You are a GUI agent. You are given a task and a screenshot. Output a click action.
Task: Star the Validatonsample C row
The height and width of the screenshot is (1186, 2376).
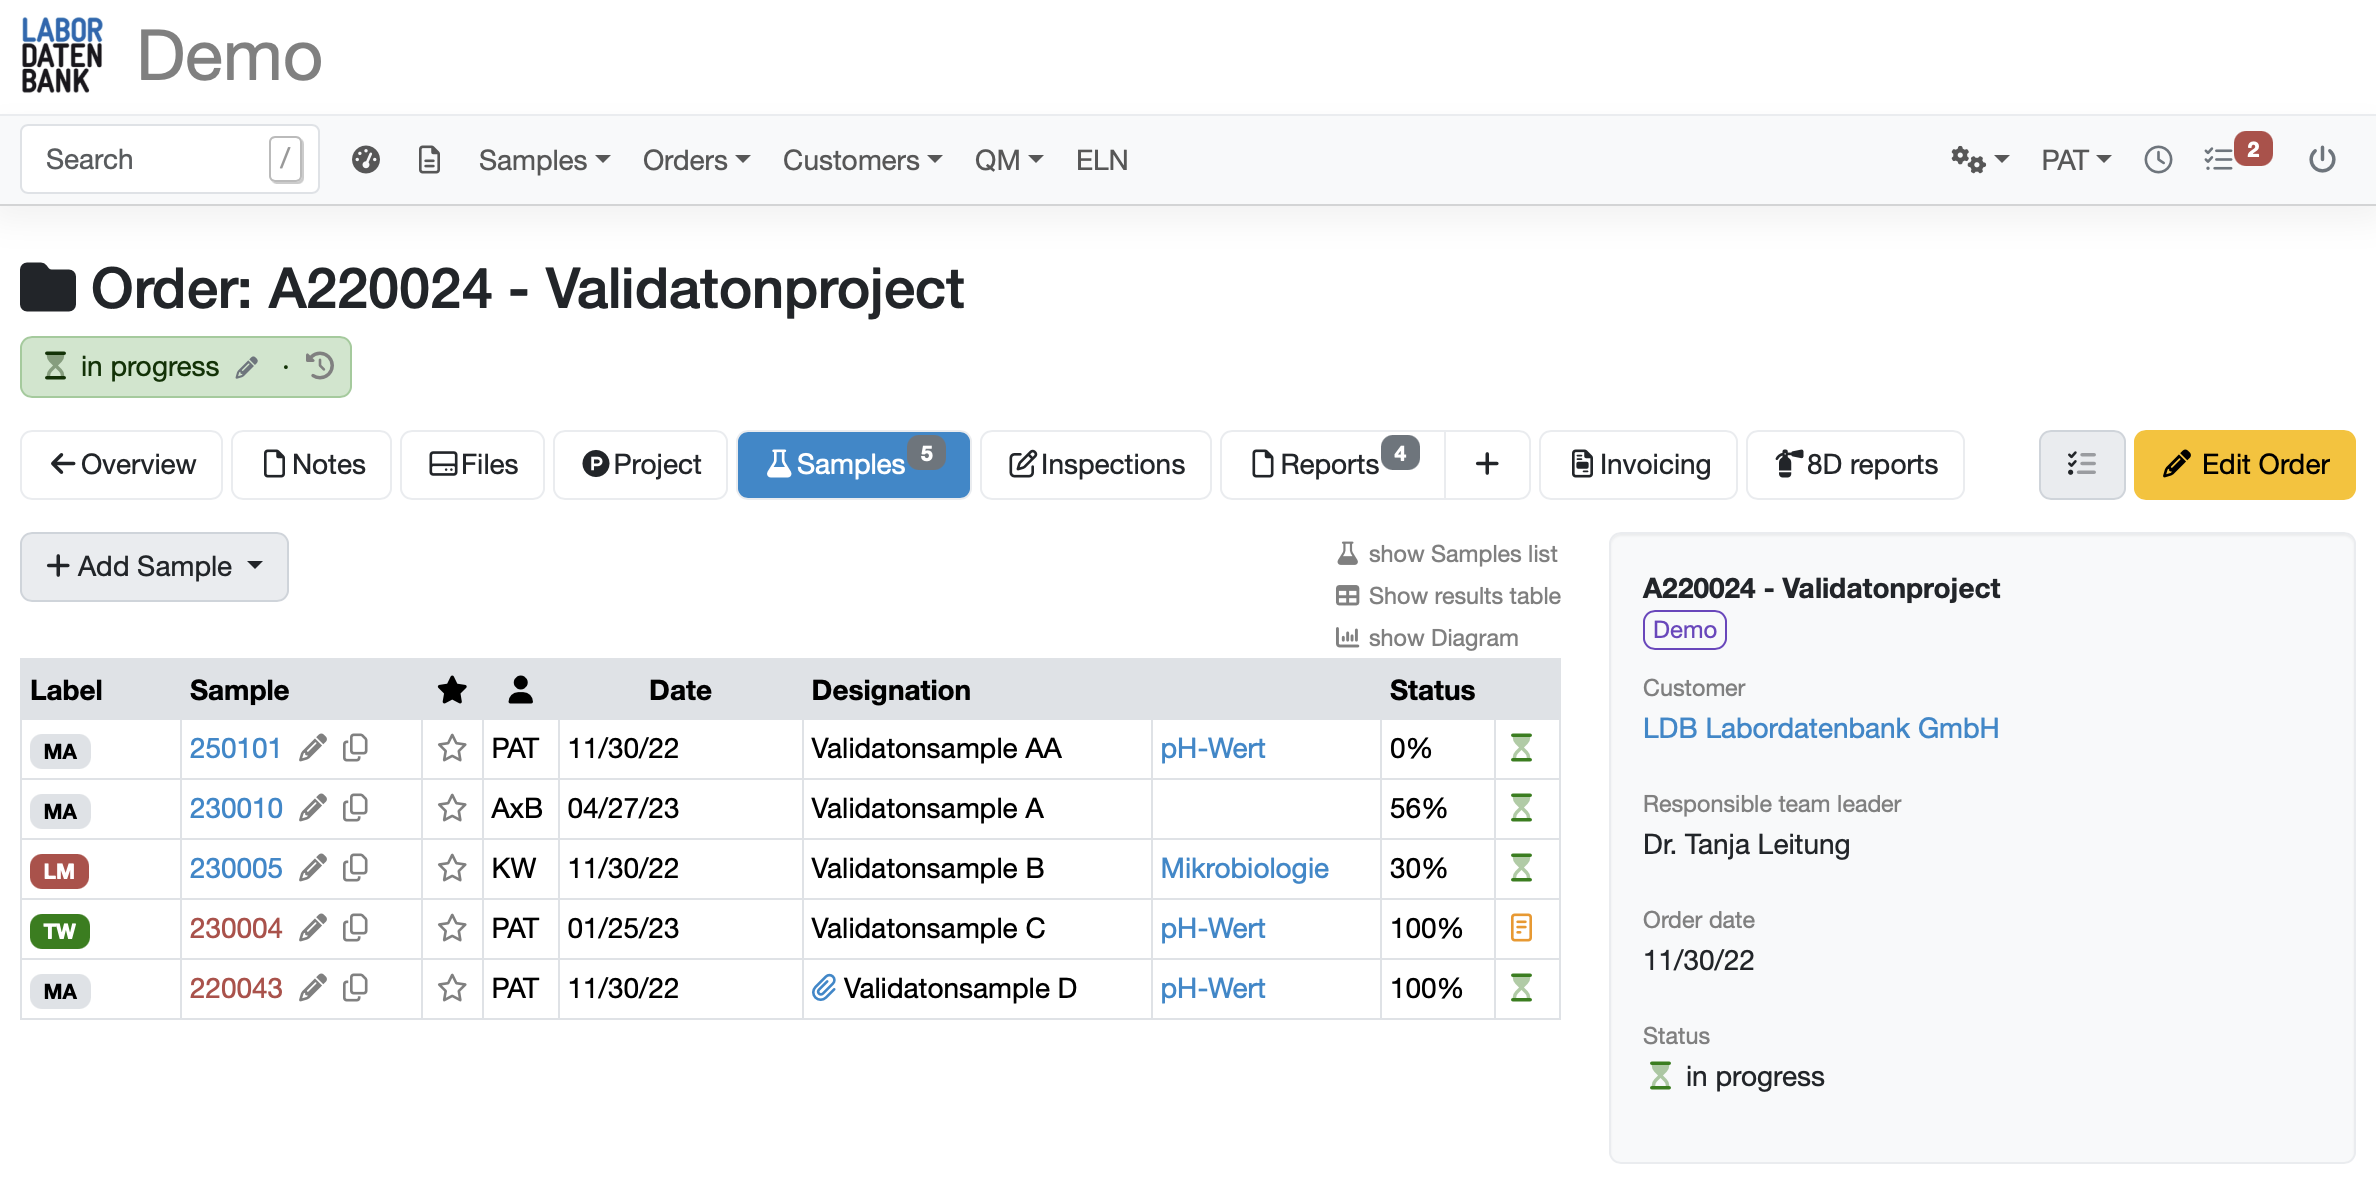[x=452, y=928]
